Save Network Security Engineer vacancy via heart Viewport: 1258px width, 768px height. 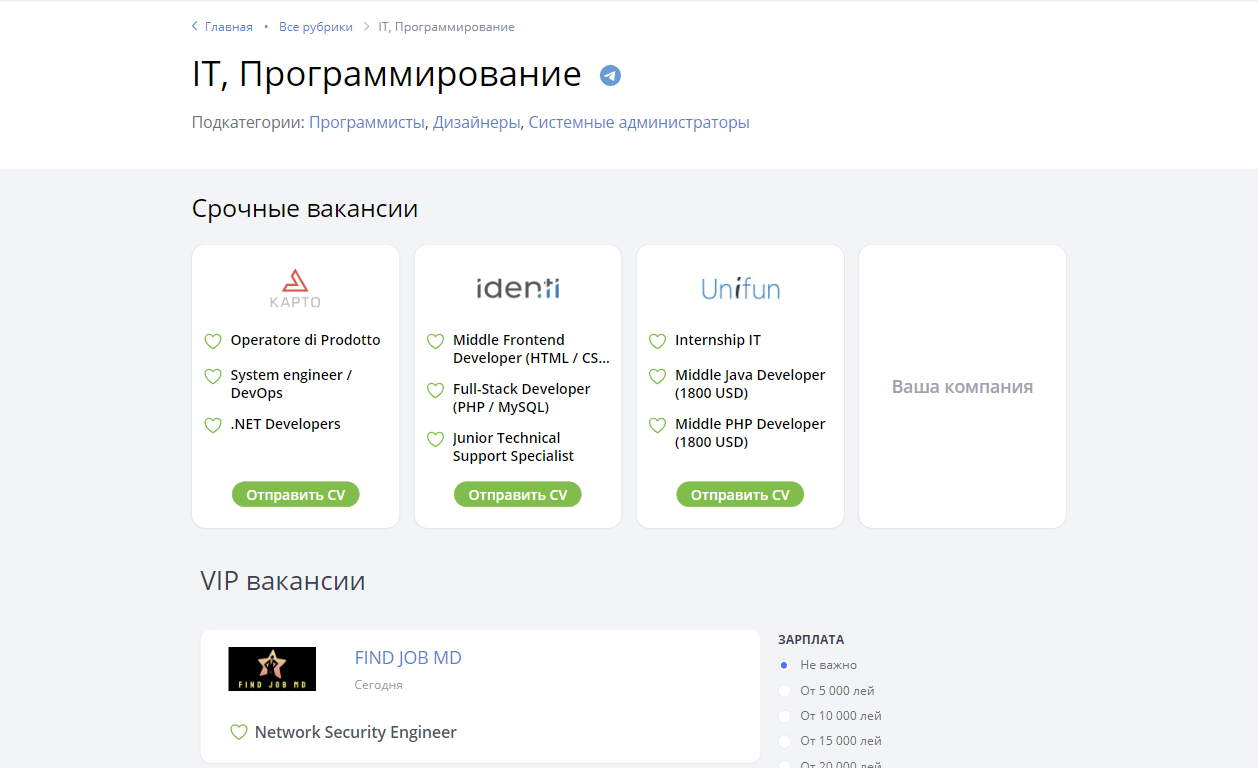(239, 732)
